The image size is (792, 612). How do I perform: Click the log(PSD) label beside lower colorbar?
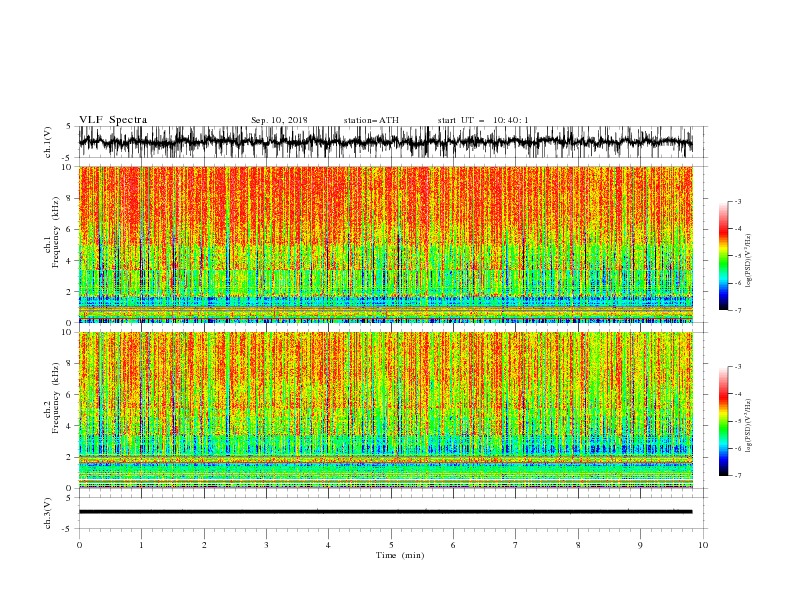pos(749,425)
